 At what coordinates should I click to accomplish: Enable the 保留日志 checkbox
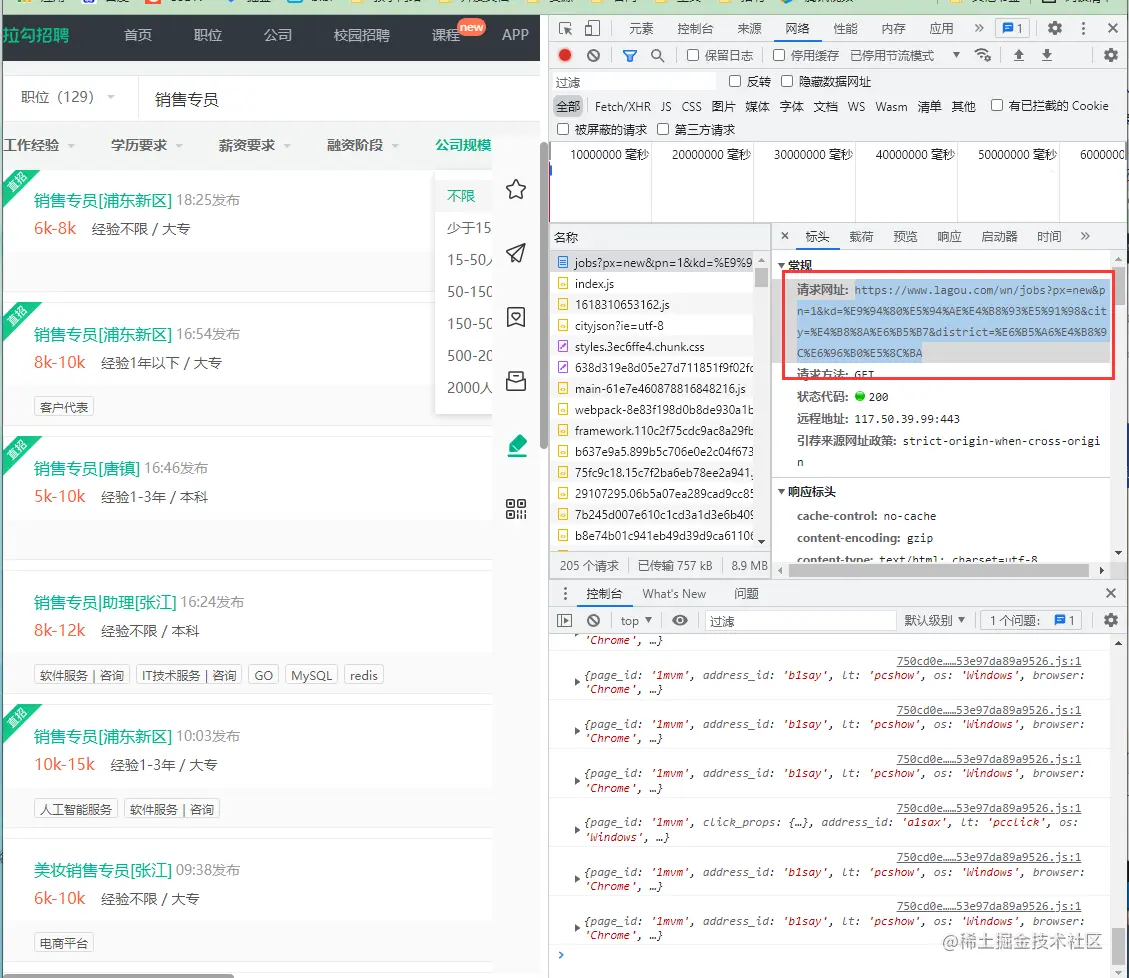click(693, 55)
